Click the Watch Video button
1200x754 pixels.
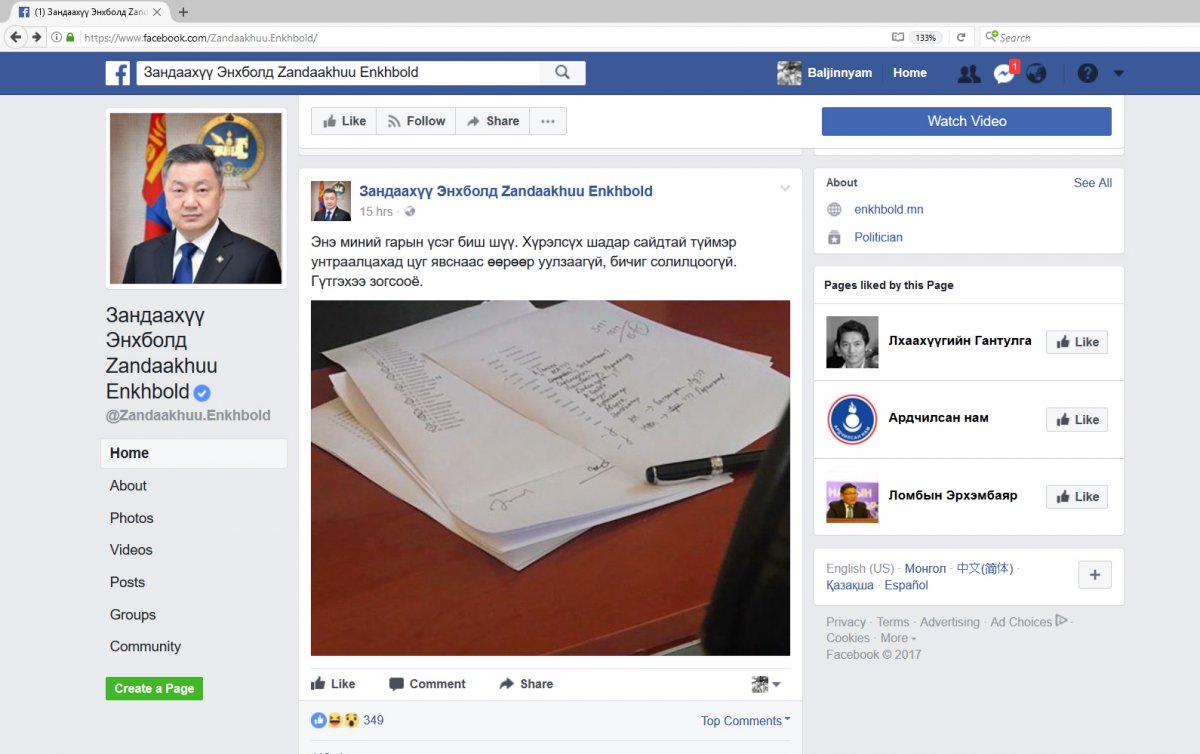(x=966, y=121)
